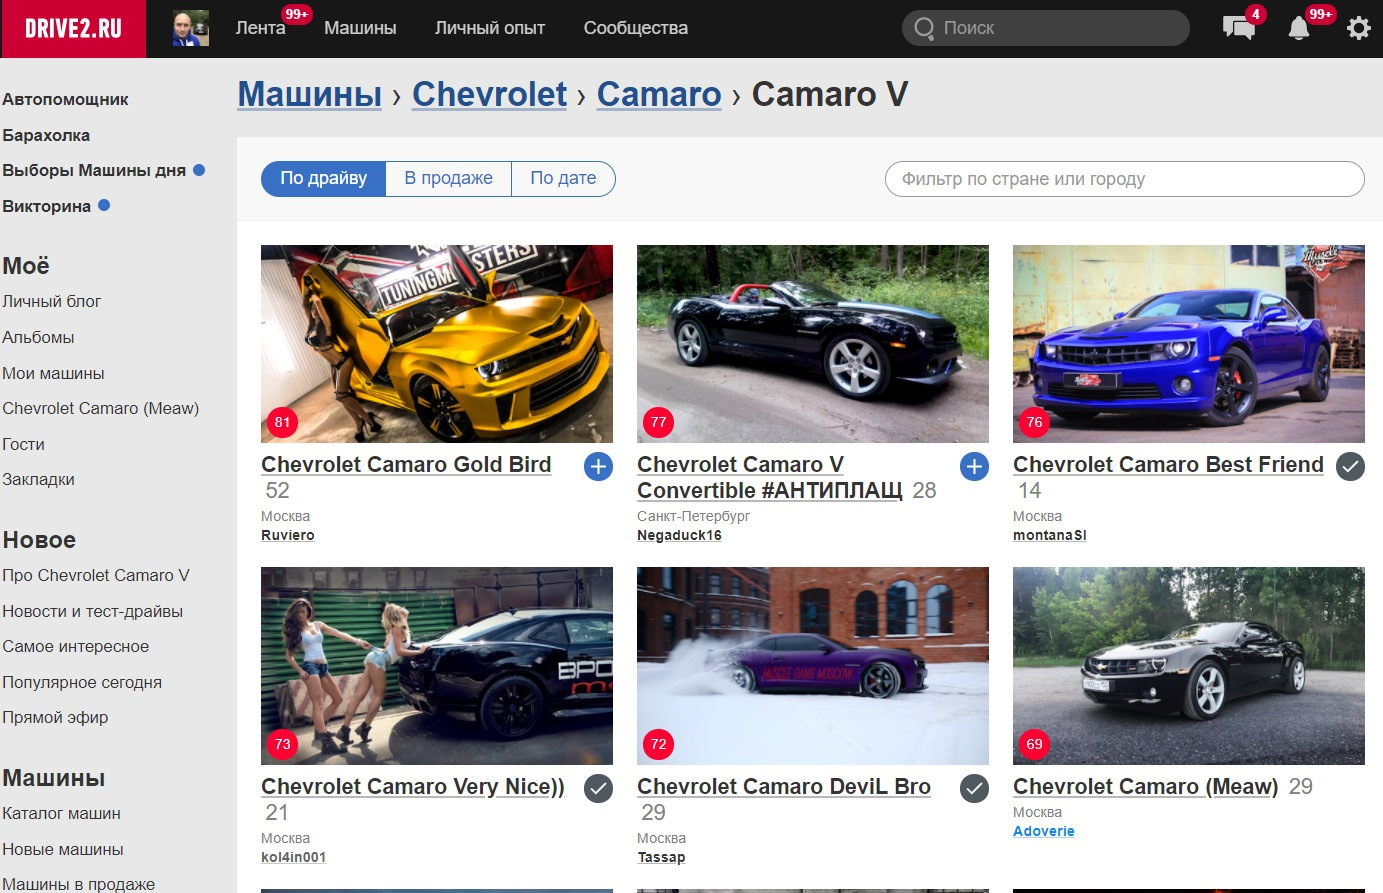Viewport: 1383px width, 893px height.
Task: Toggle subscription checkmark for Camaro DeviL Bro
Action: pyautogui.click(x=974, y=788)
